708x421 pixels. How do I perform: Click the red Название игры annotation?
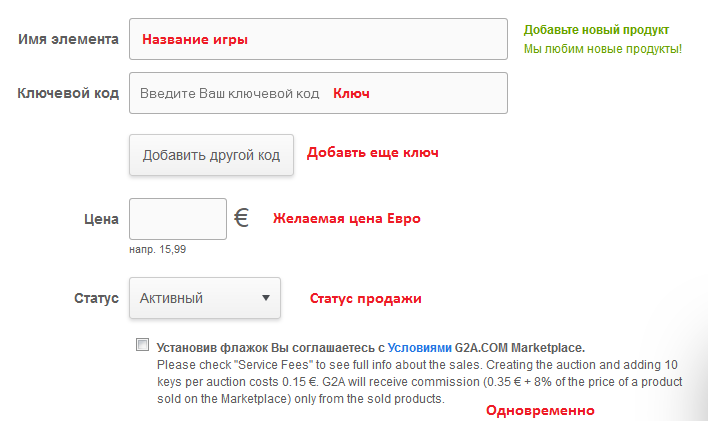195,40
